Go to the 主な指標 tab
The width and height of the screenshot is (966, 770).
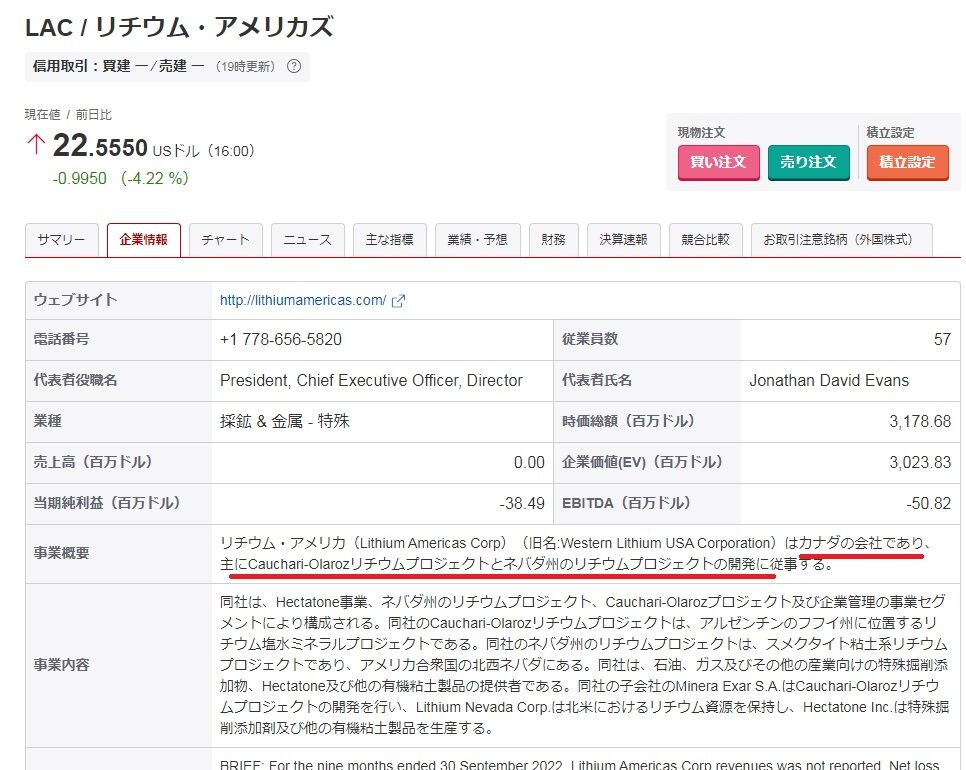click(389, 240)
